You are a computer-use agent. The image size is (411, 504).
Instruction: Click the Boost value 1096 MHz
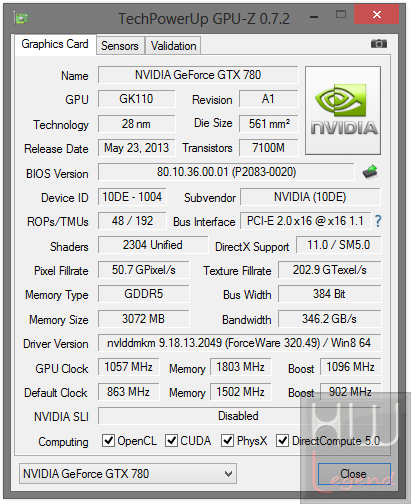pyautogui.click(x=350, y=367)
